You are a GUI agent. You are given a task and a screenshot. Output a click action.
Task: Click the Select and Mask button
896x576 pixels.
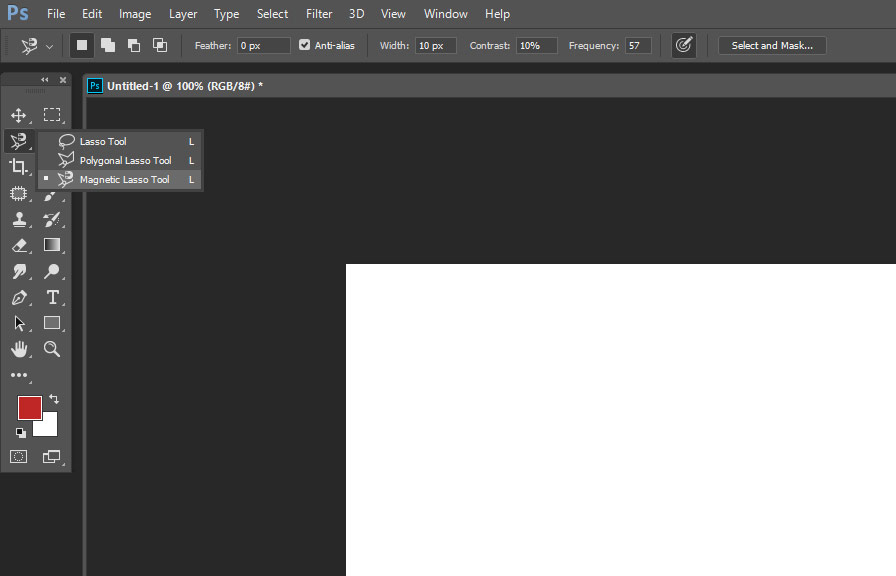coord(771,45)
